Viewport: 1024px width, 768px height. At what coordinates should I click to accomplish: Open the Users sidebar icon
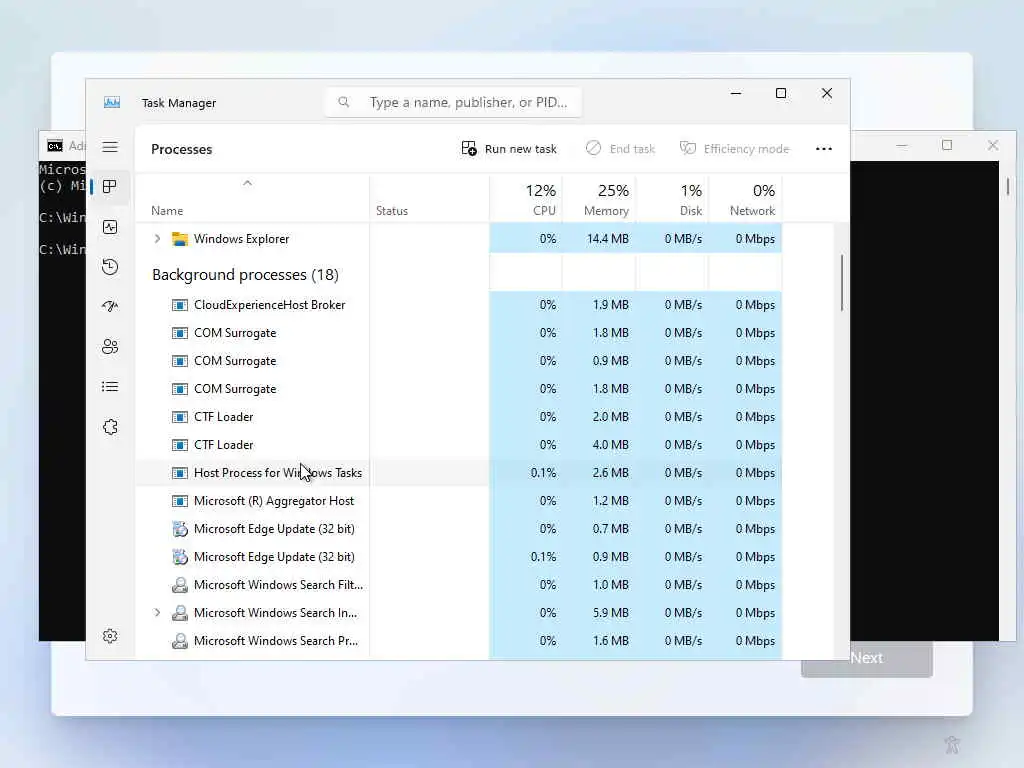pyautogui.click(x=110, y=346)
